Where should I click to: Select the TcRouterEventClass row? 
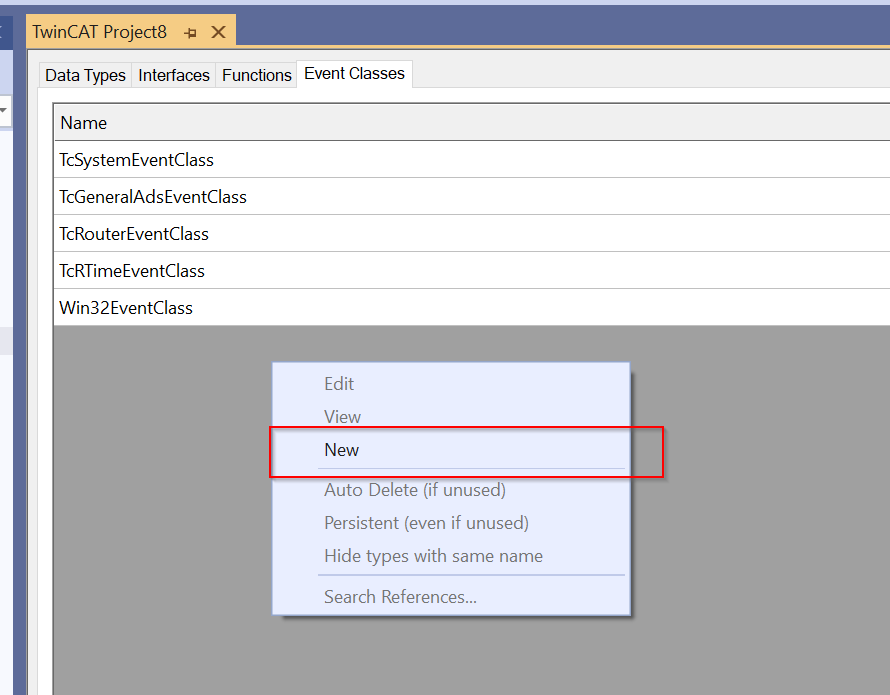[472, 233]
